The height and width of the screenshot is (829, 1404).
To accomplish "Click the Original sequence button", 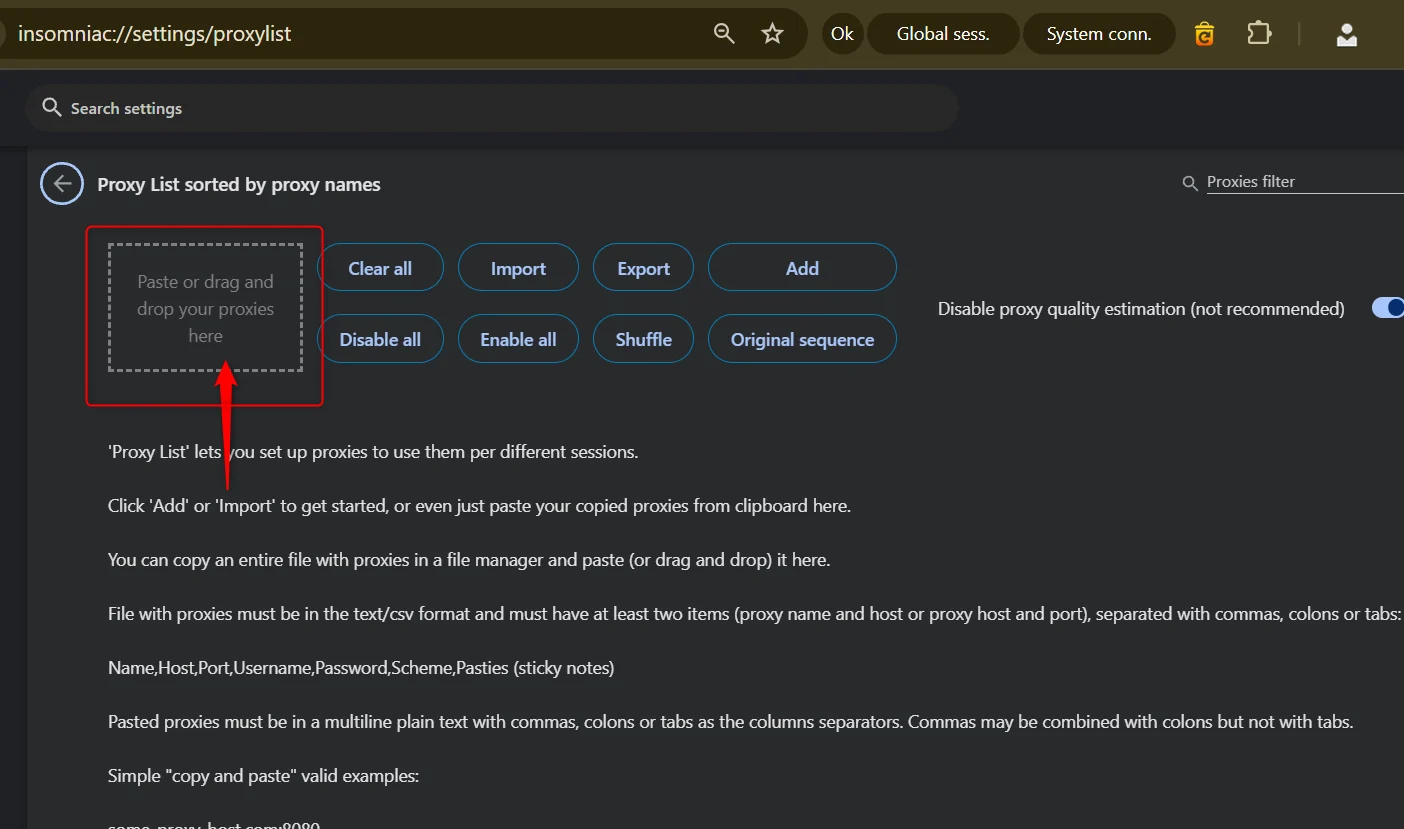I will pyautogui.click(x=802, y=339).
